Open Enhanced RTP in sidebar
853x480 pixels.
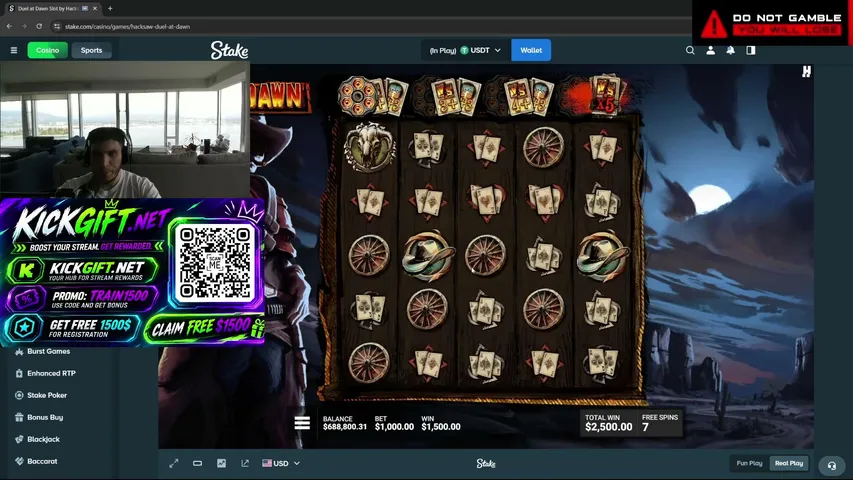(x=51, y=373)
